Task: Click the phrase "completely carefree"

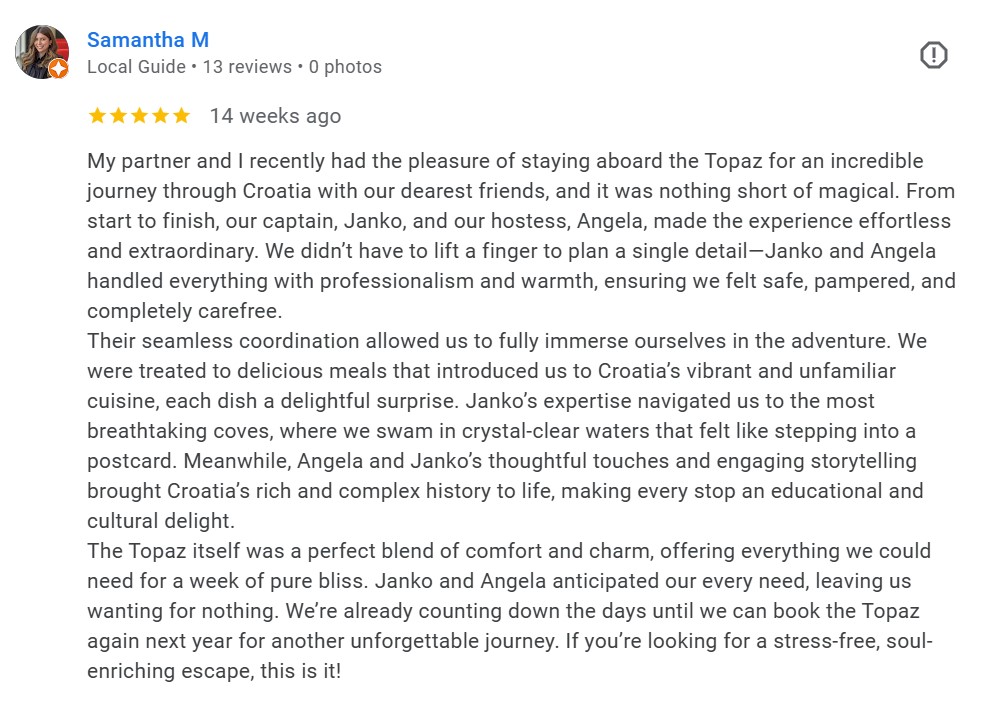Action: pos(182,311)
